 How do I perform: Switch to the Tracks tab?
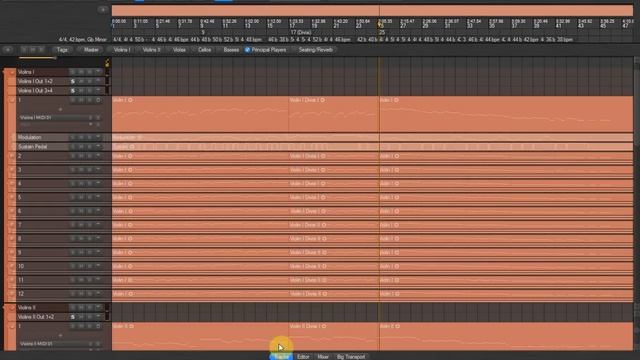[281, 357]
